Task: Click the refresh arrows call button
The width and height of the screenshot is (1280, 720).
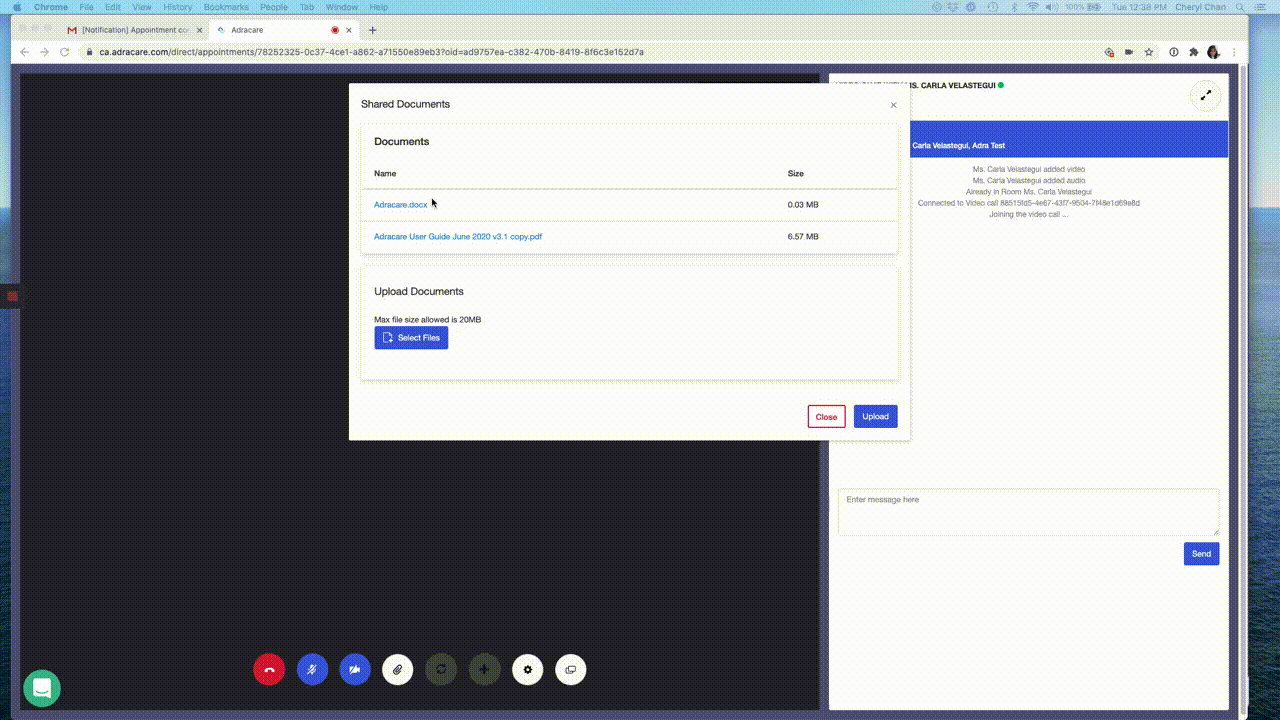Action: coord(441,669)
